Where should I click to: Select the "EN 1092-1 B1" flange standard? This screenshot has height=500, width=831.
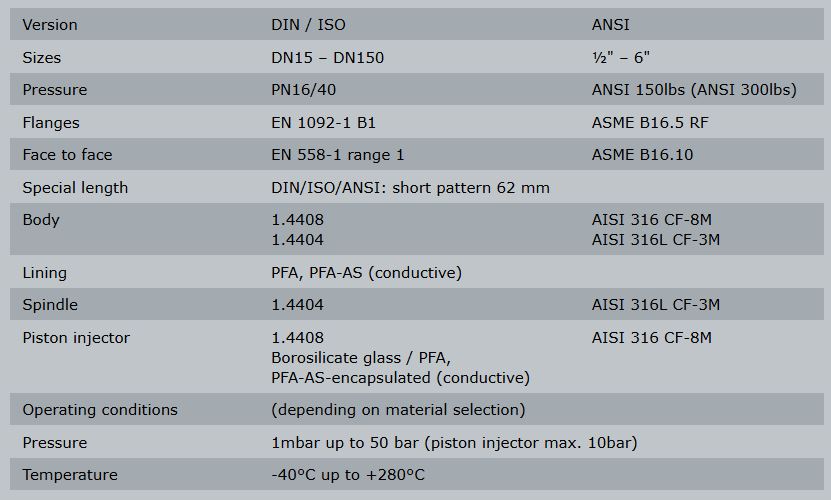323,122
